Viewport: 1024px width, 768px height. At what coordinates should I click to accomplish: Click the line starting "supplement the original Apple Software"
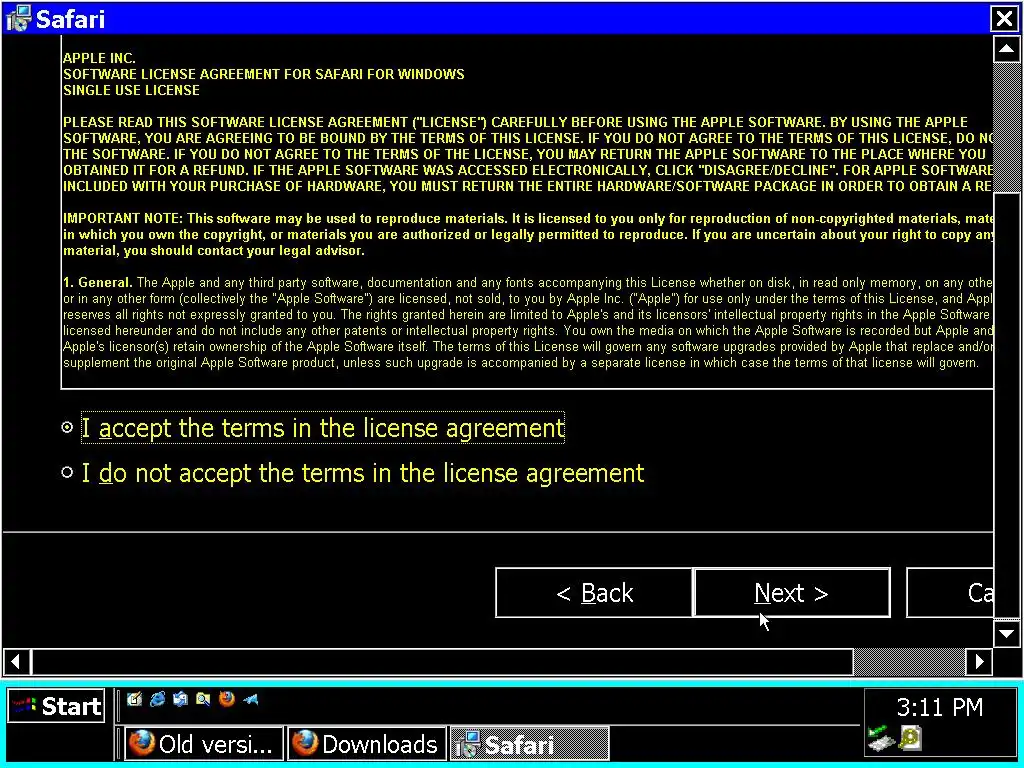[520, 362]
